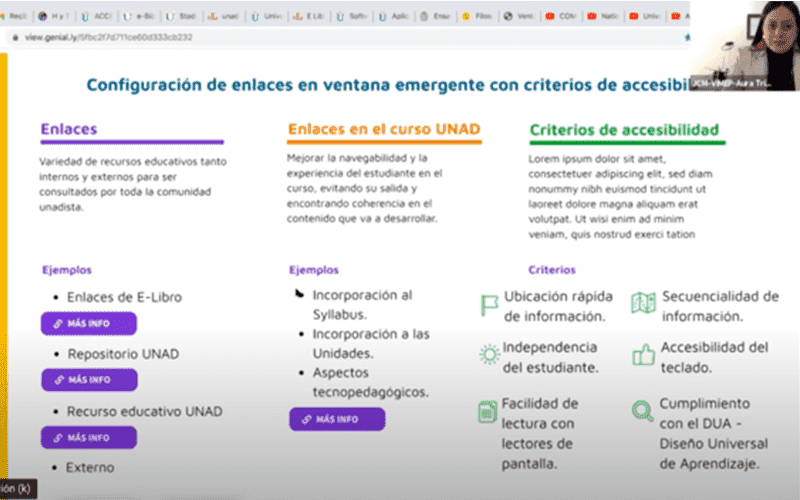Switch to the ACC browser tab

point(97,16)
